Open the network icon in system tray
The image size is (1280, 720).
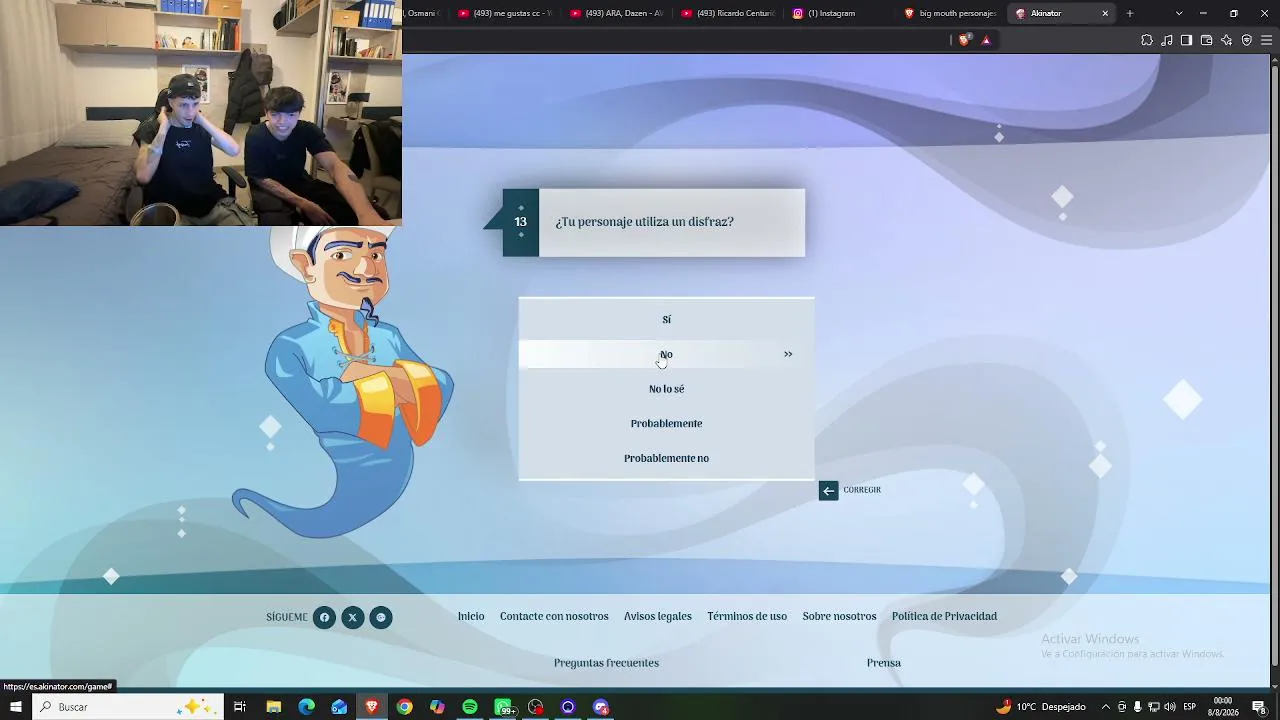click(1154, 707)
